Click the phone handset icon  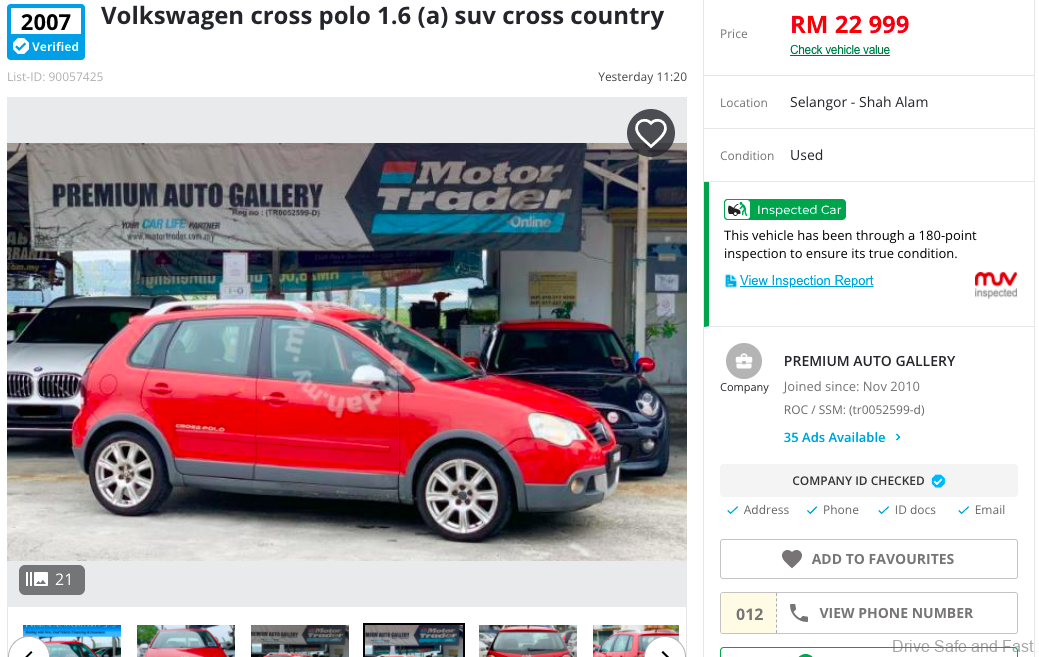tap(799, 613)
